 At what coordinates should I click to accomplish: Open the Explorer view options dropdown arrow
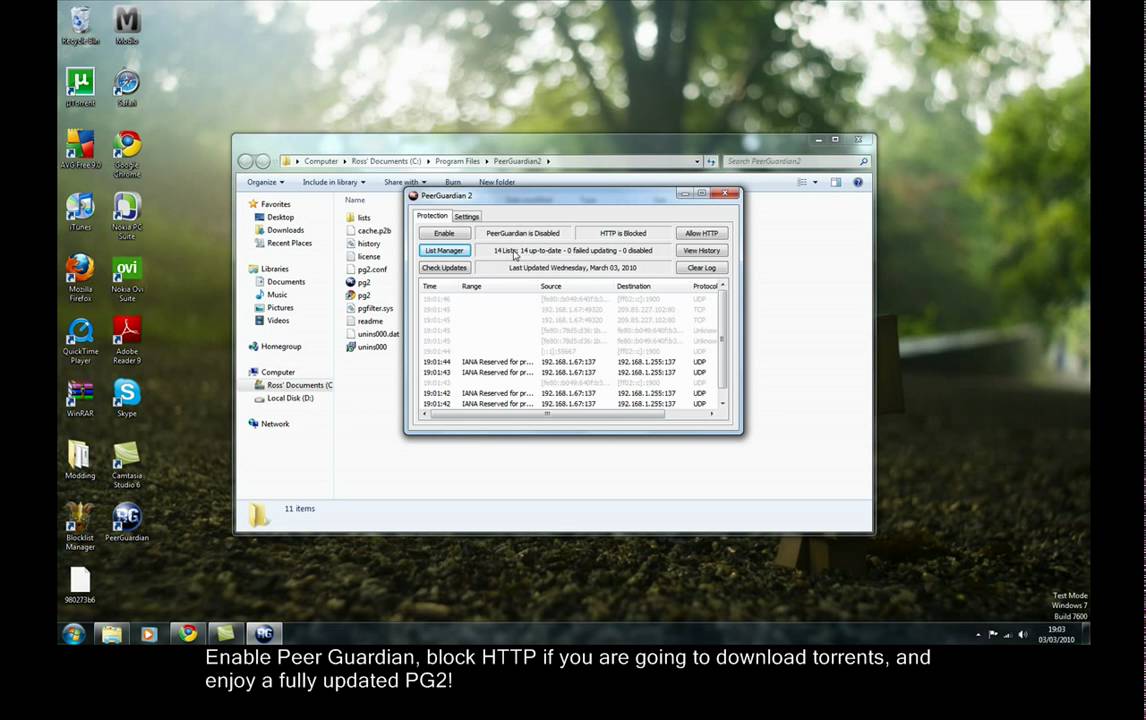click(x=815, y=182)
